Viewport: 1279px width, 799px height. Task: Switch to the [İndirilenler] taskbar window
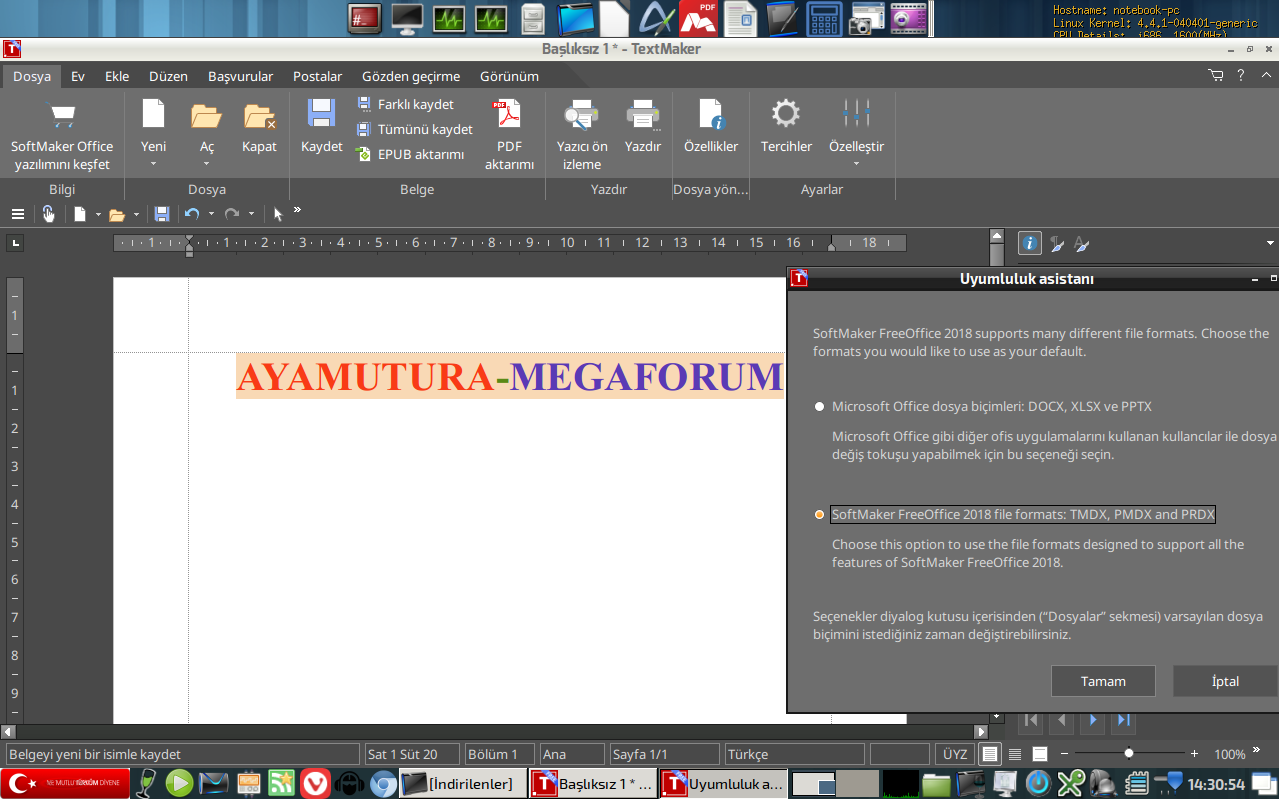coord(464,784)
